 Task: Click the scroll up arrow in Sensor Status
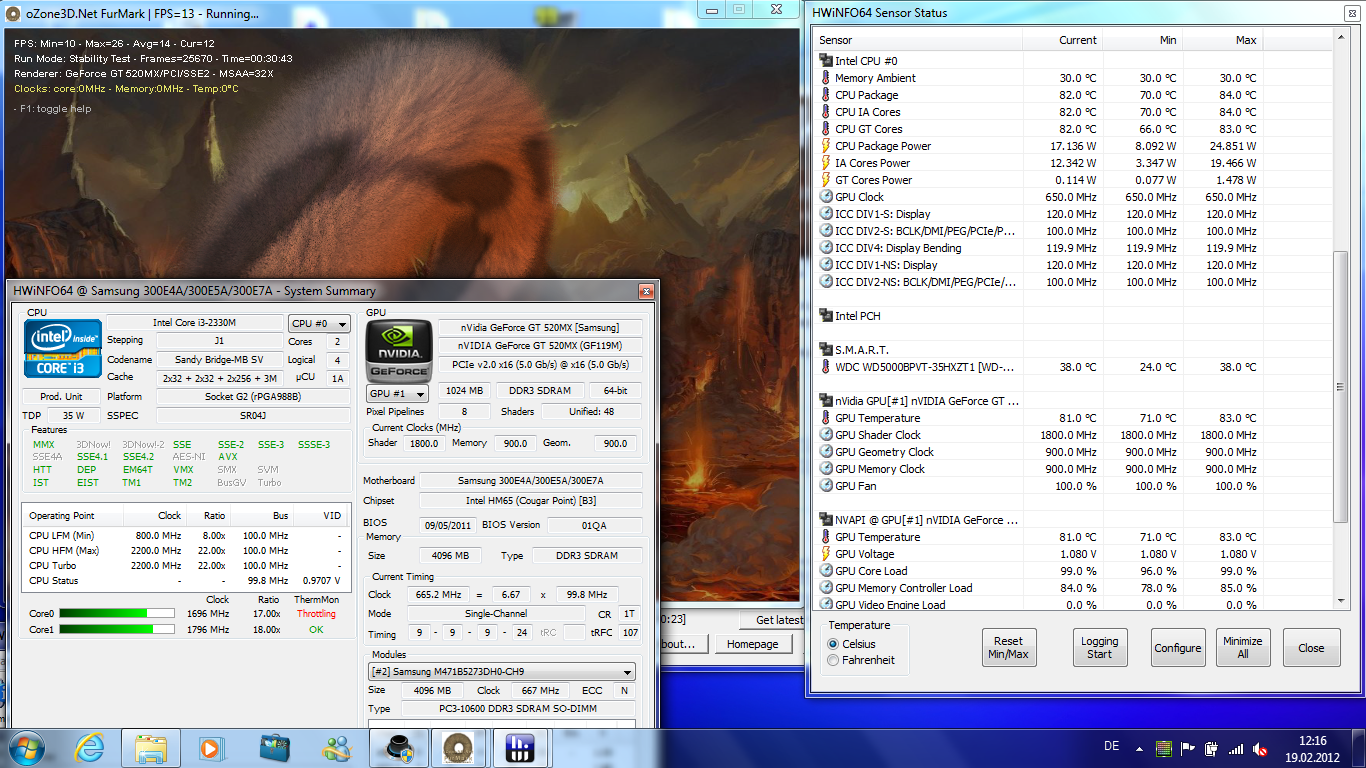[x=1341, y=38]
